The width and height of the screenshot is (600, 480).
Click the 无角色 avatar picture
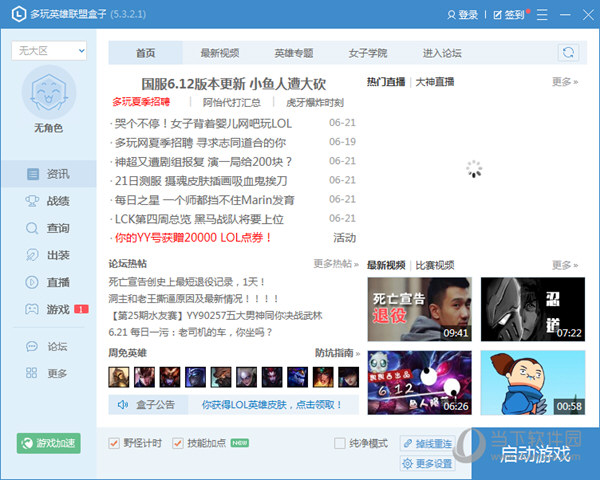point(49,92)
